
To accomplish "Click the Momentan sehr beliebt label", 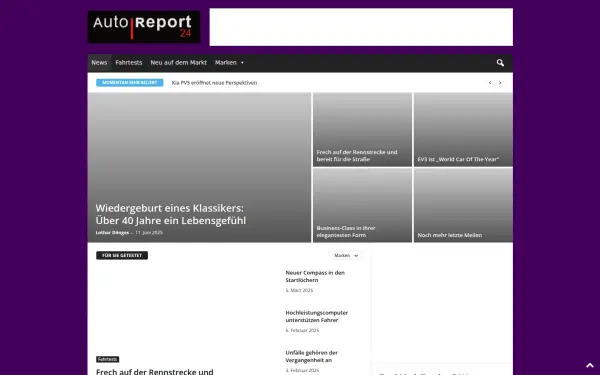I will pos(130,83).
